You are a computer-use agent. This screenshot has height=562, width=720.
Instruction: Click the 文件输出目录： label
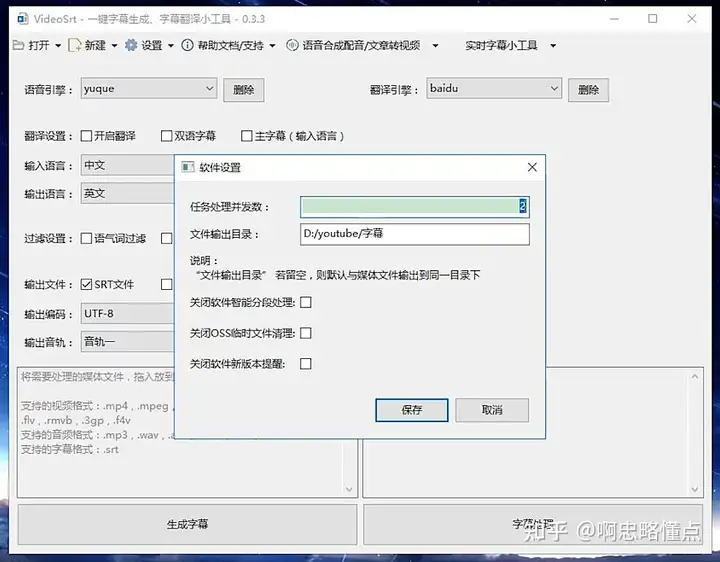pyautogui.click(x=225, y=235)
